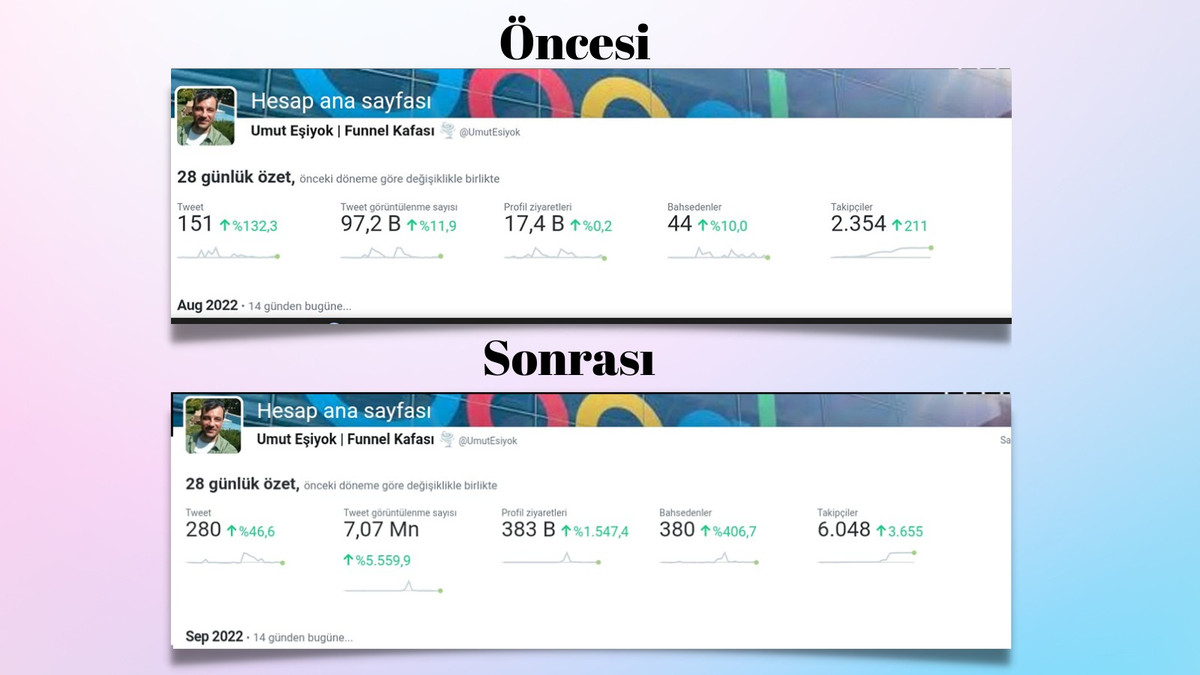Click the green up arrow beside 211 followers
This screenshot has width=1200, height=675.
(x=897, y=226)
